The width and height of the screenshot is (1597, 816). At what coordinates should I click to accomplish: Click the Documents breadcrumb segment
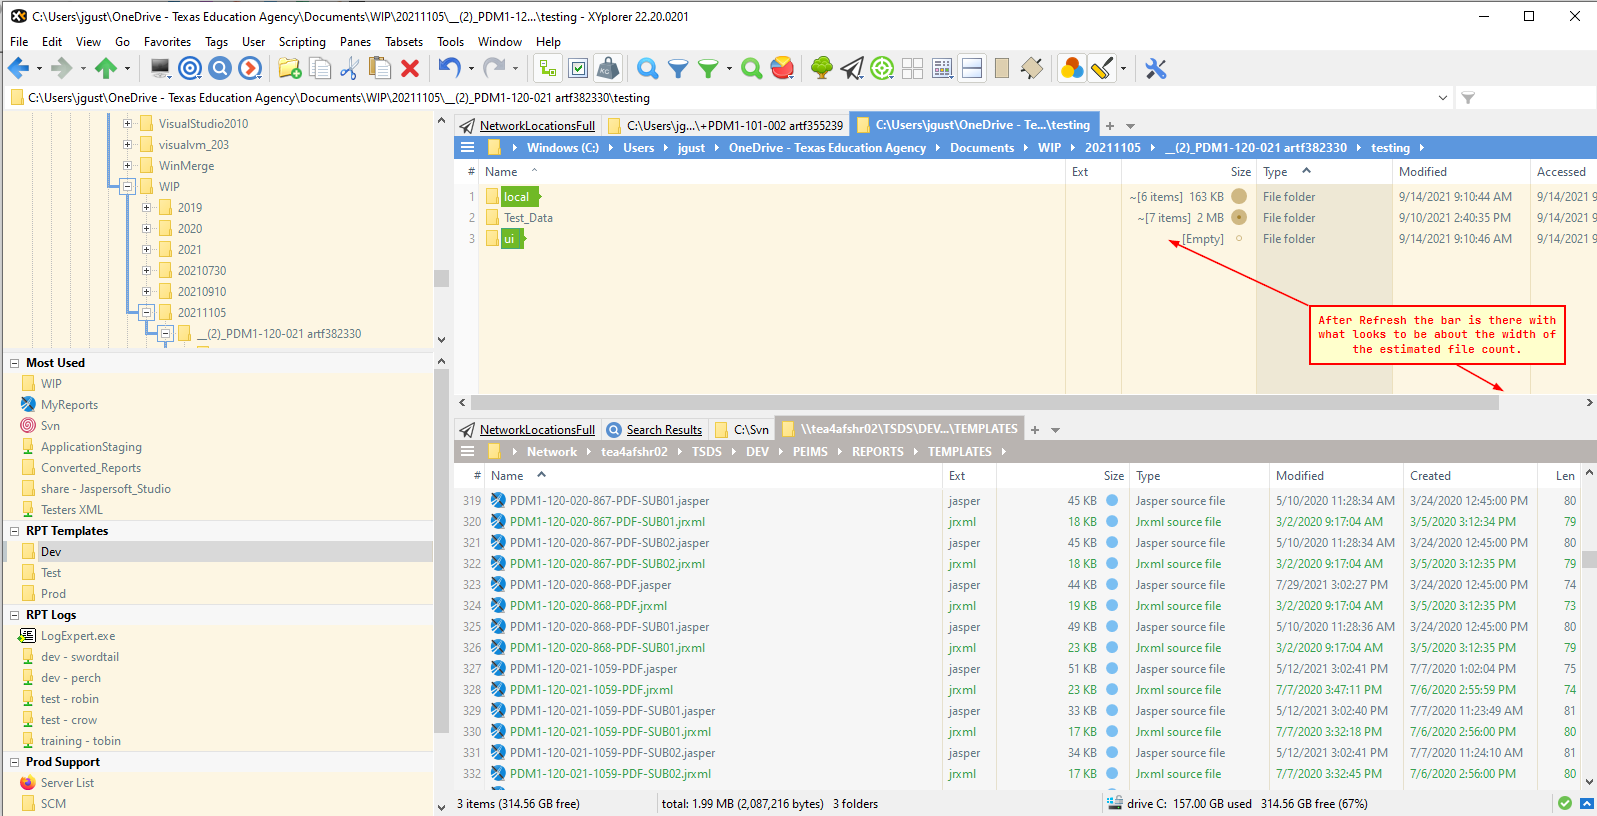coord(981,148)
